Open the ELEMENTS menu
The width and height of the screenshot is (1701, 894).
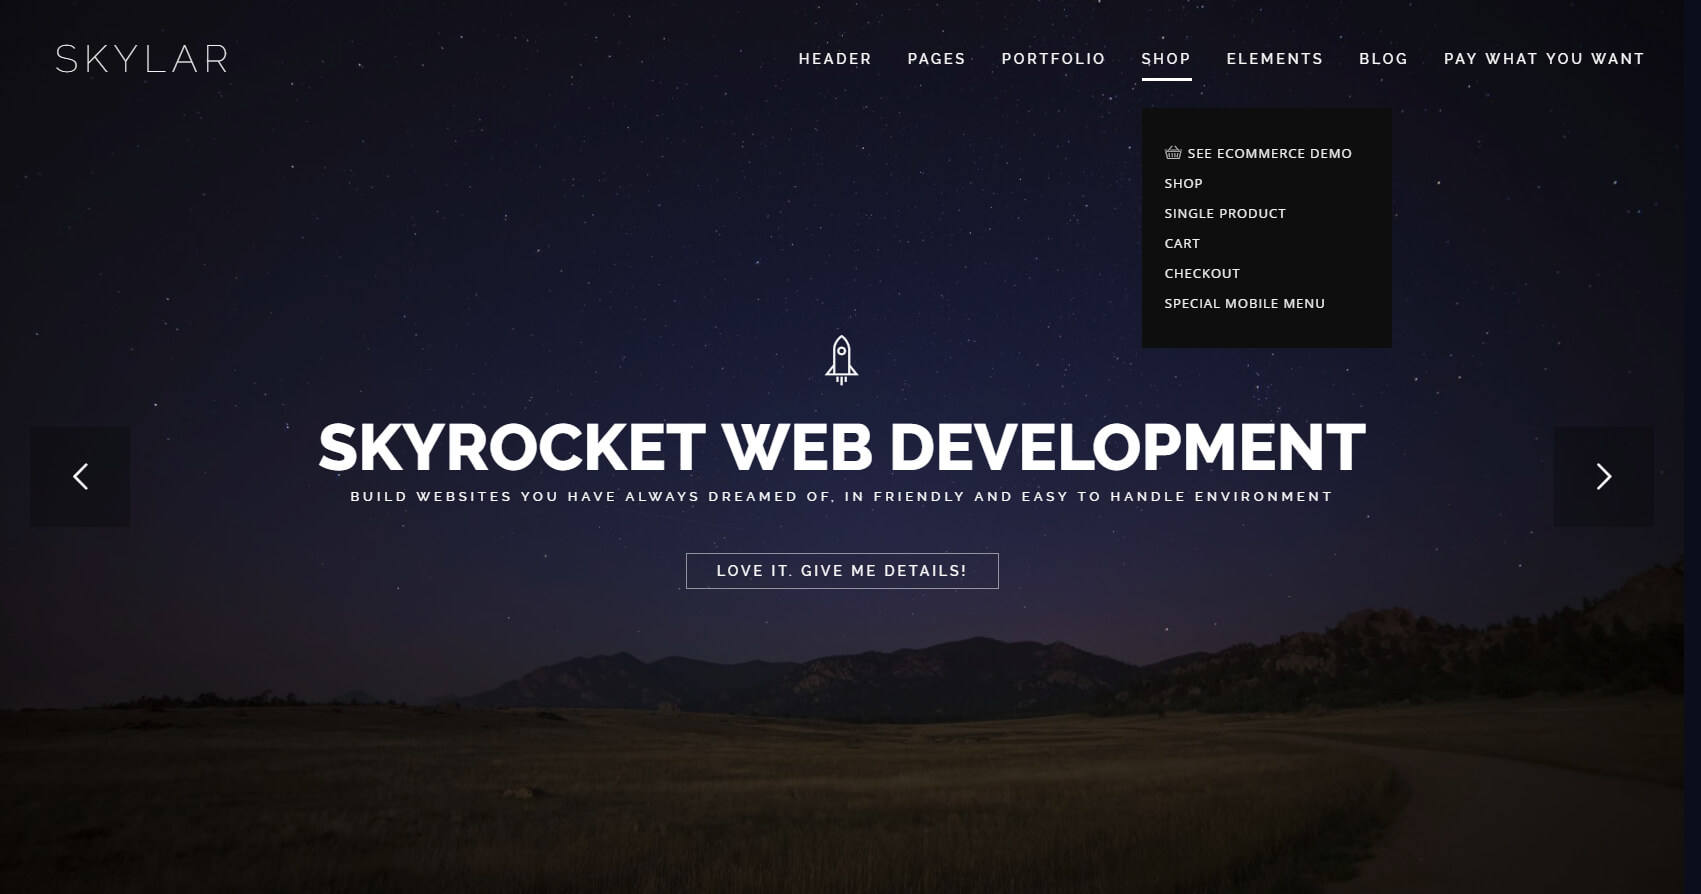(x=1274, y=59)
